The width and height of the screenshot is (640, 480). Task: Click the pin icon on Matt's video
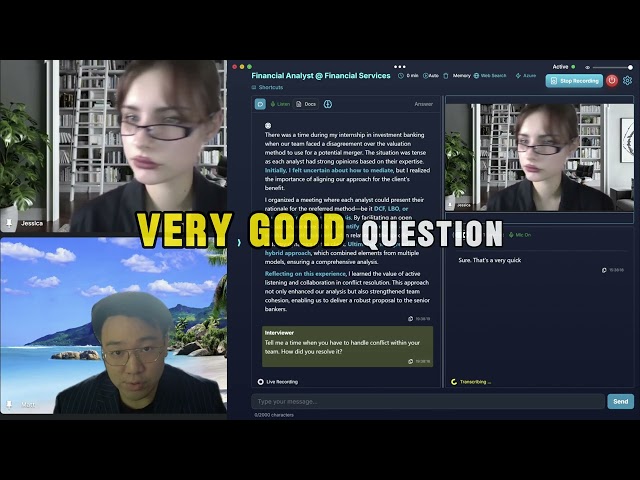[x=9, y=404]
